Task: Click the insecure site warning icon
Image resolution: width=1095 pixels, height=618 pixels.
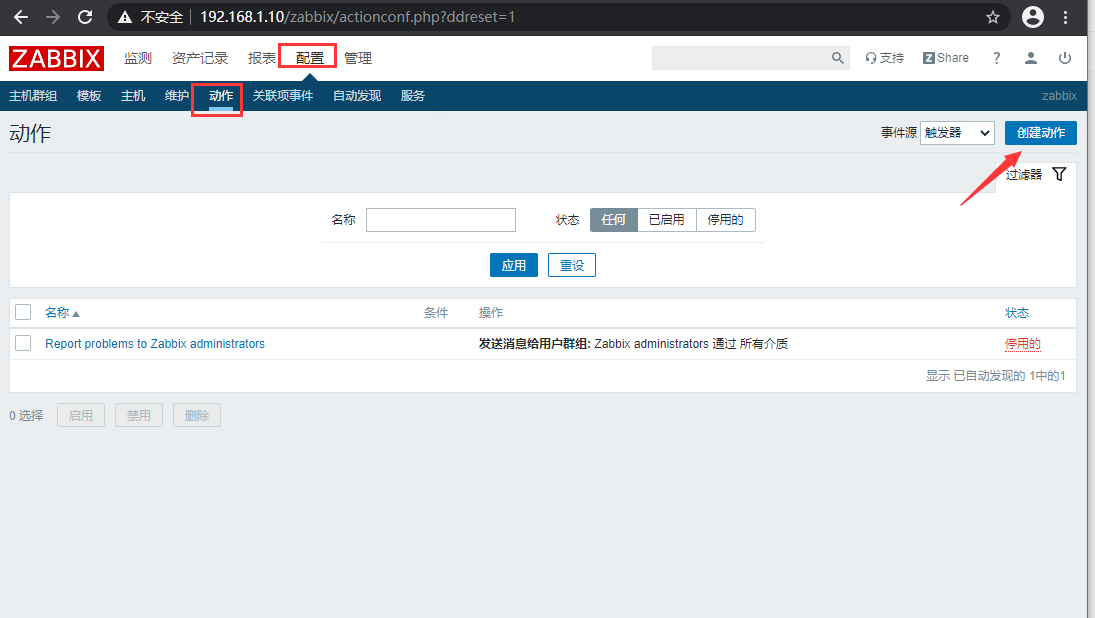Action: pos(125,17)
